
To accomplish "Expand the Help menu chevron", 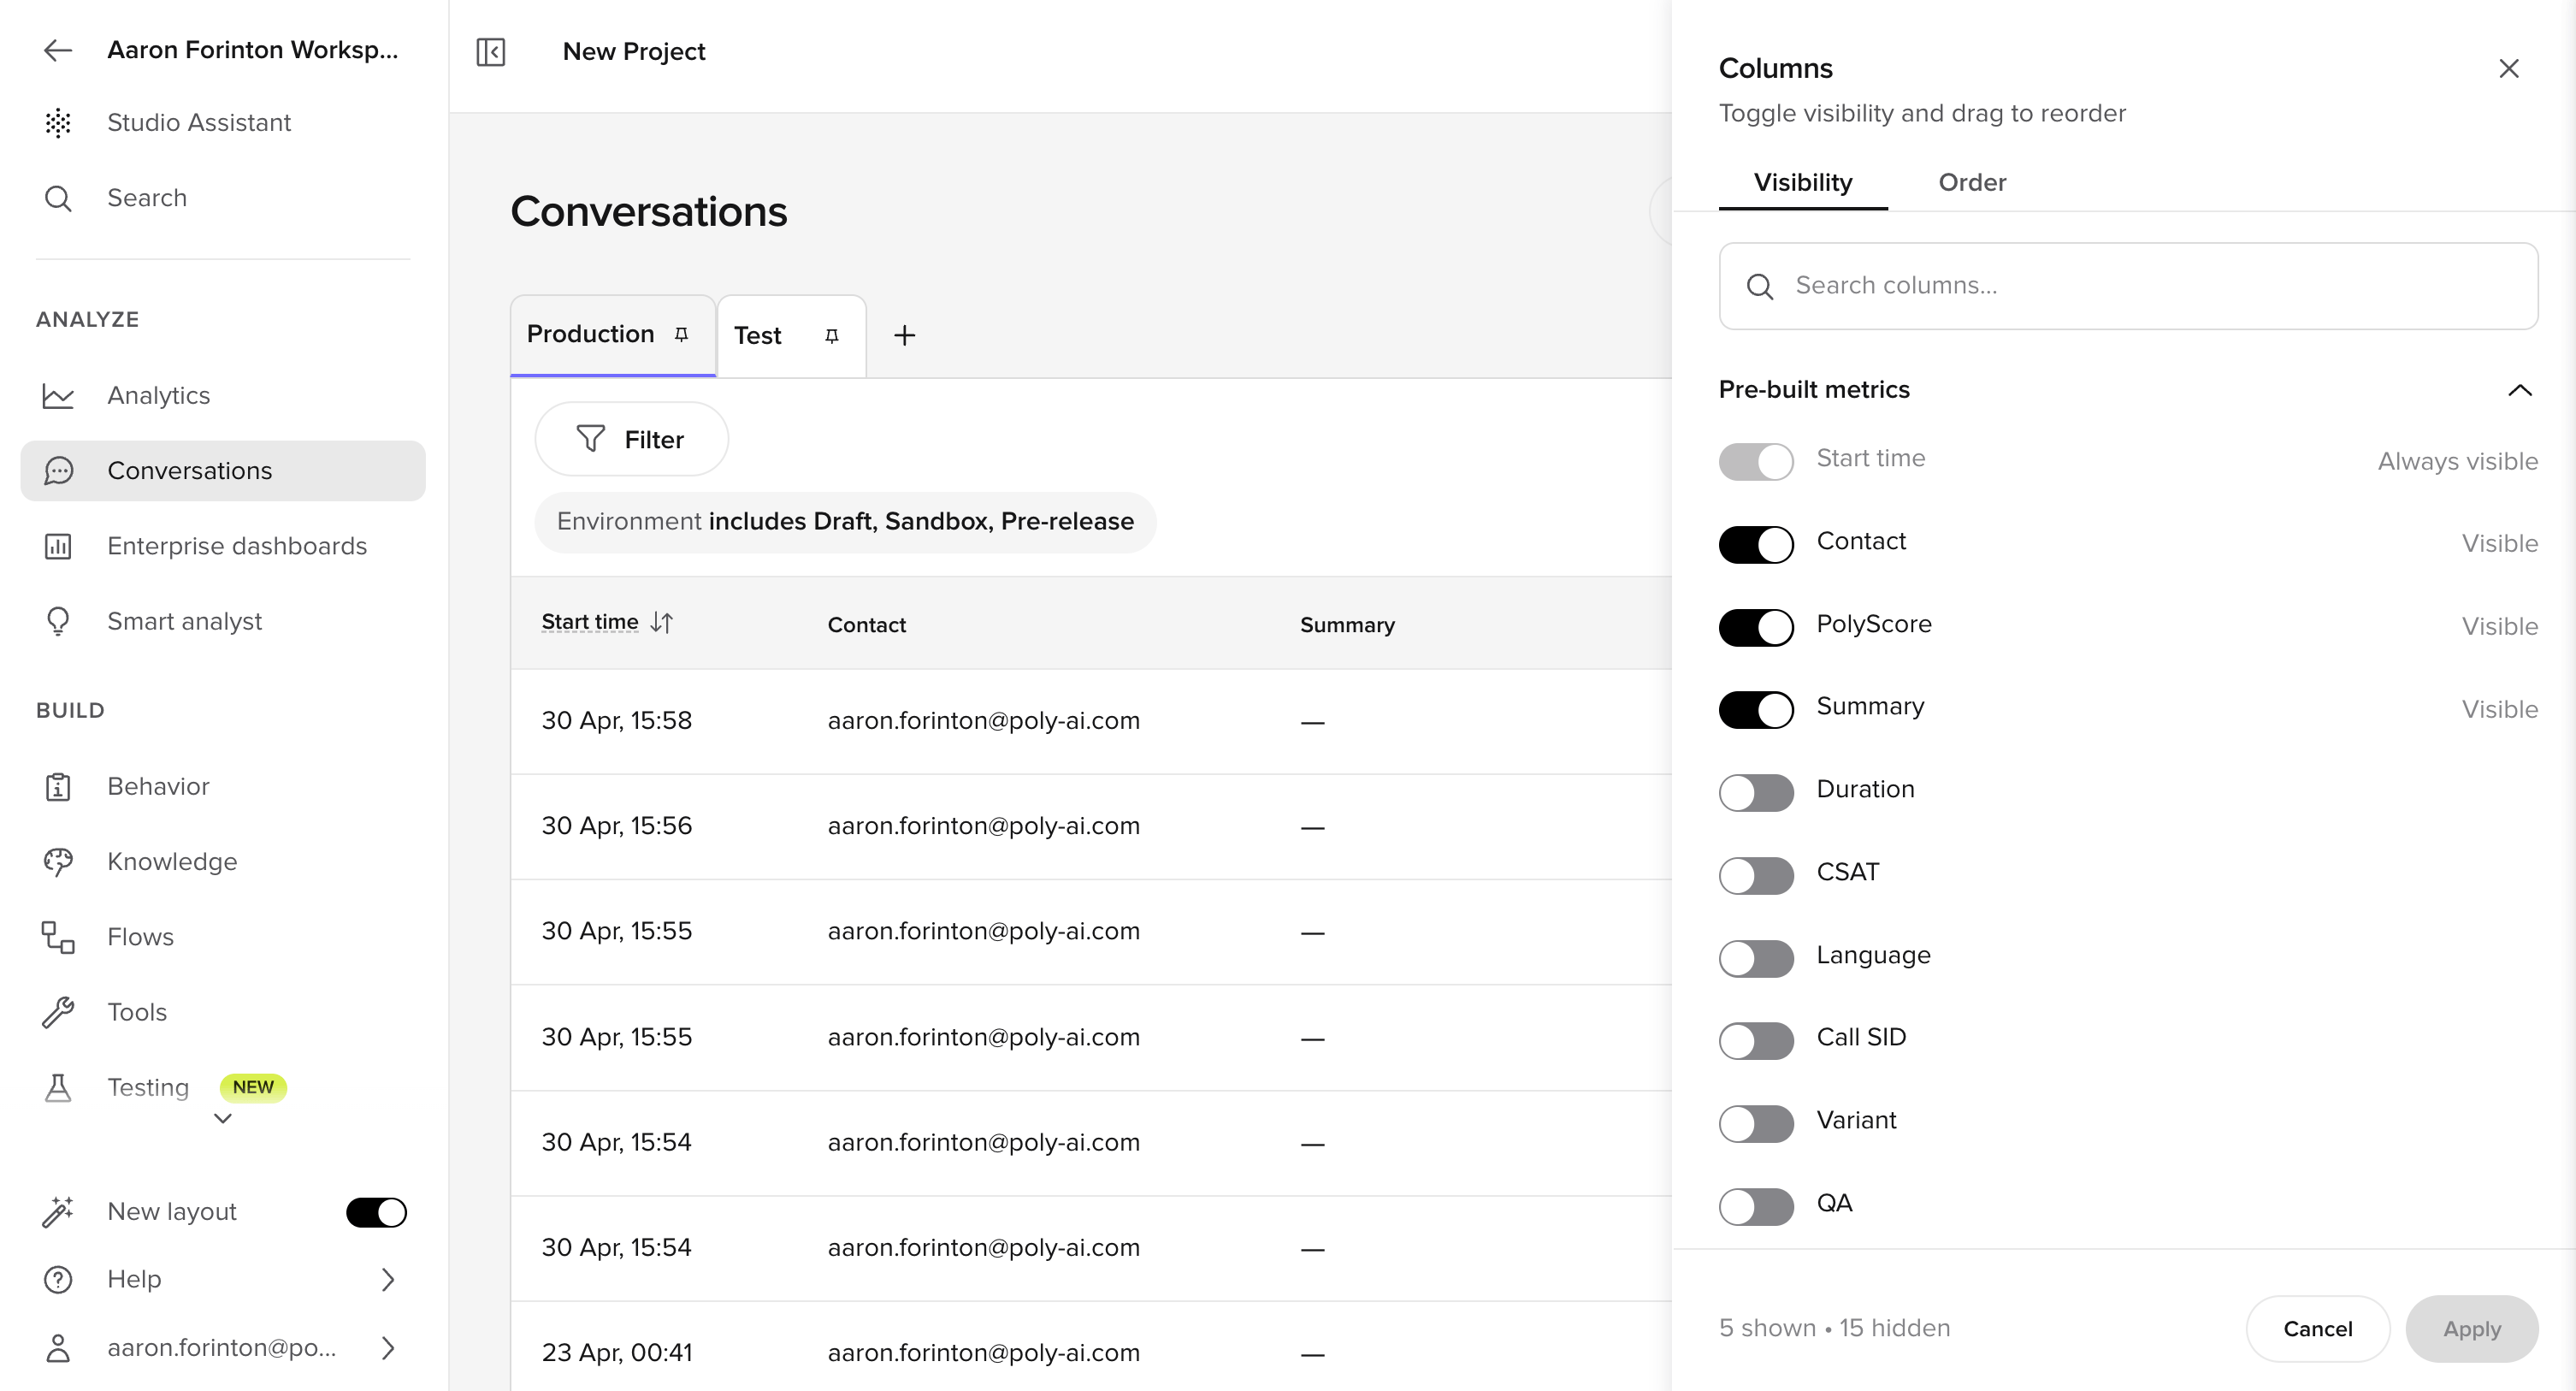I will [x=388, y=1280].
